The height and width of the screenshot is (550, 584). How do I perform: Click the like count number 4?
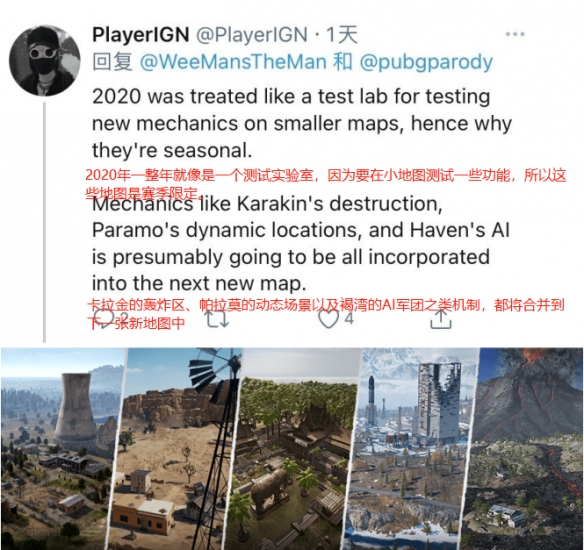click(x=349, y=319)
